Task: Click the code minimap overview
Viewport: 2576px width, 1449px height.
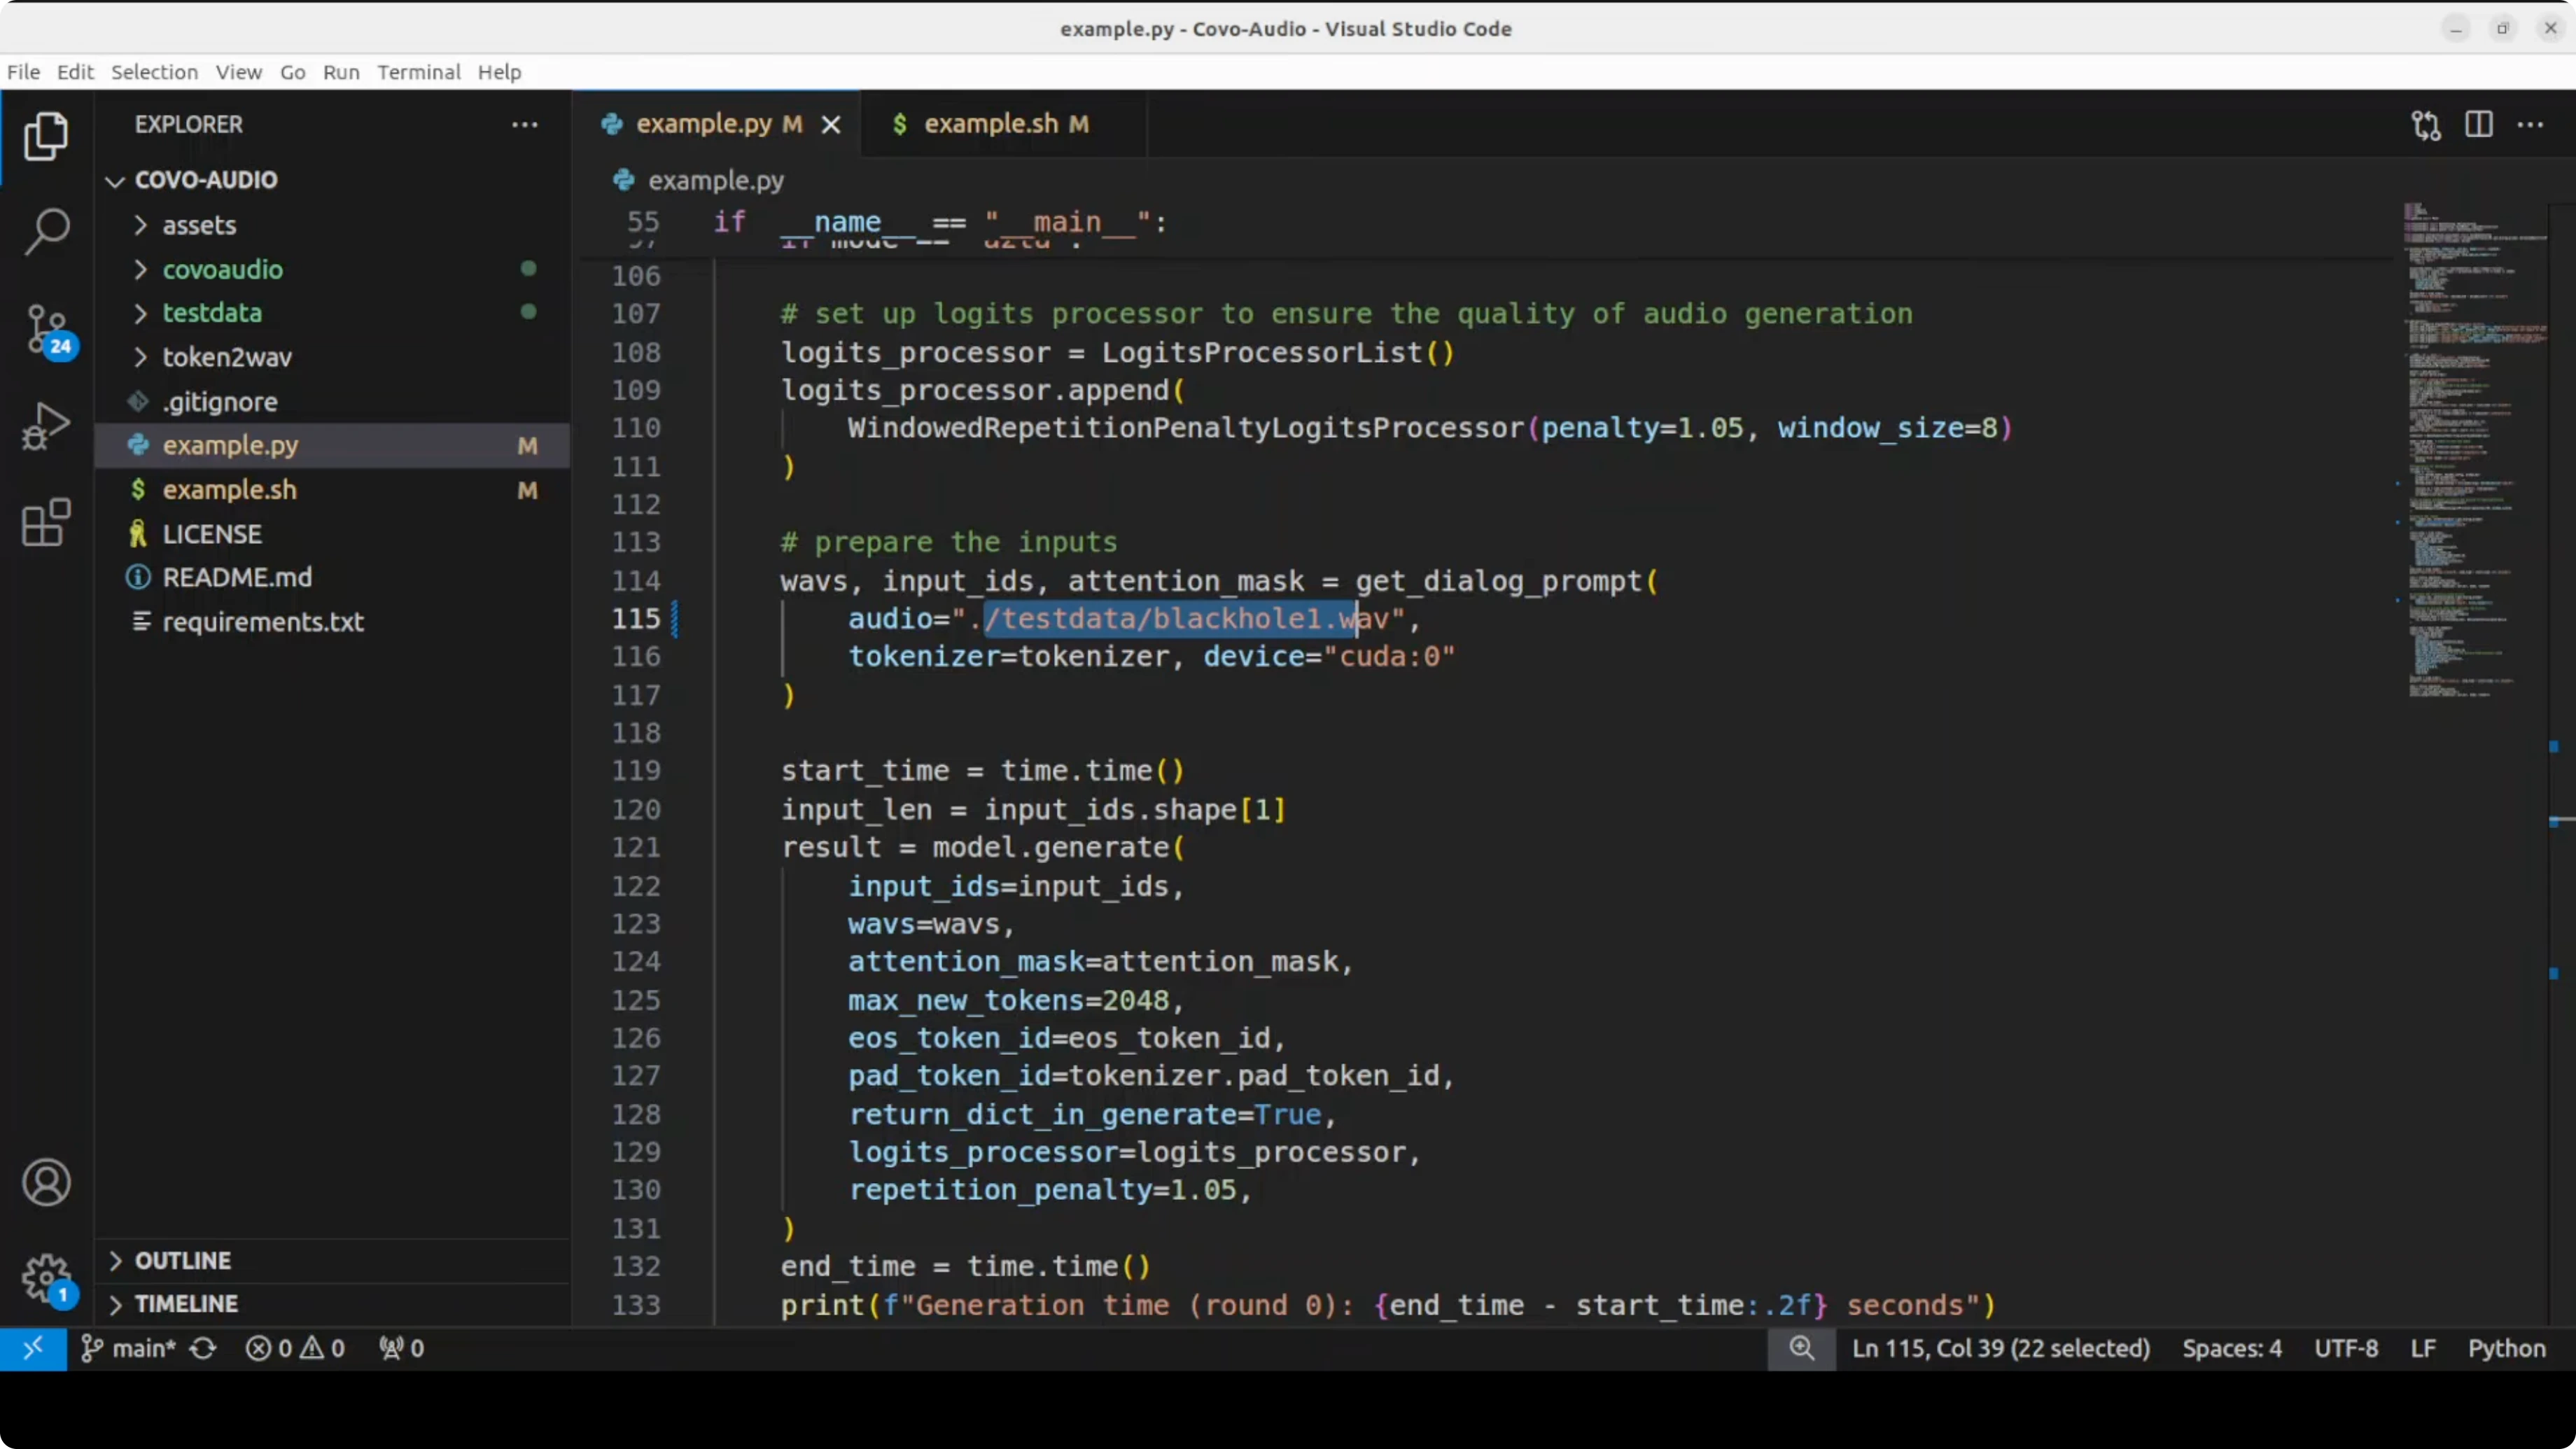Action: coord(2470,450)
